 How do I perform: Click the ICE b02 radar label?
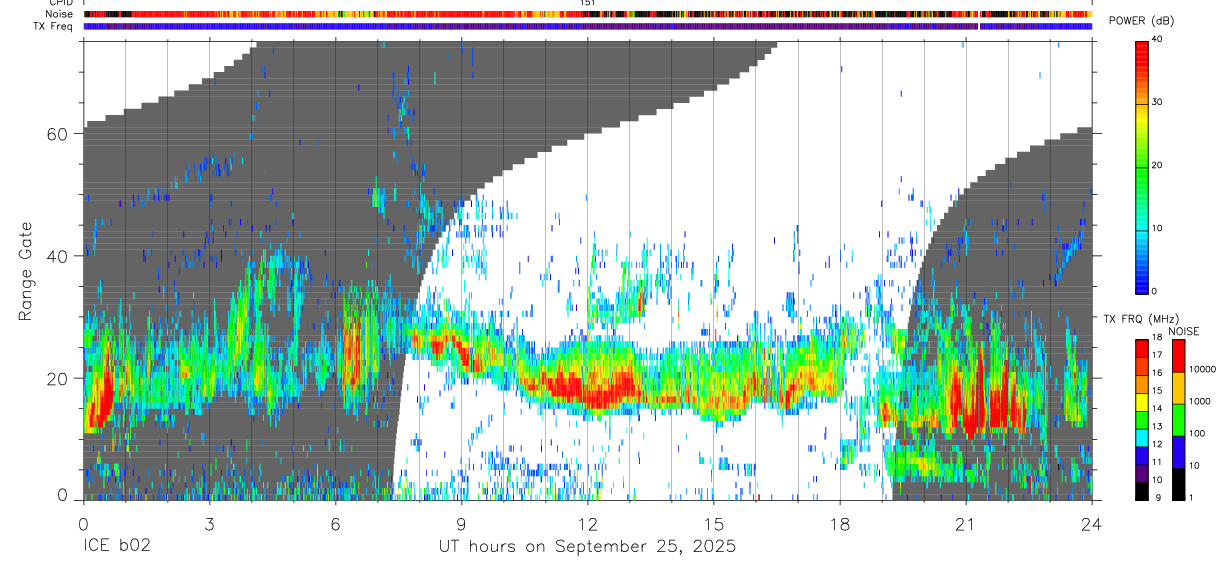click(x=118, y=547)
